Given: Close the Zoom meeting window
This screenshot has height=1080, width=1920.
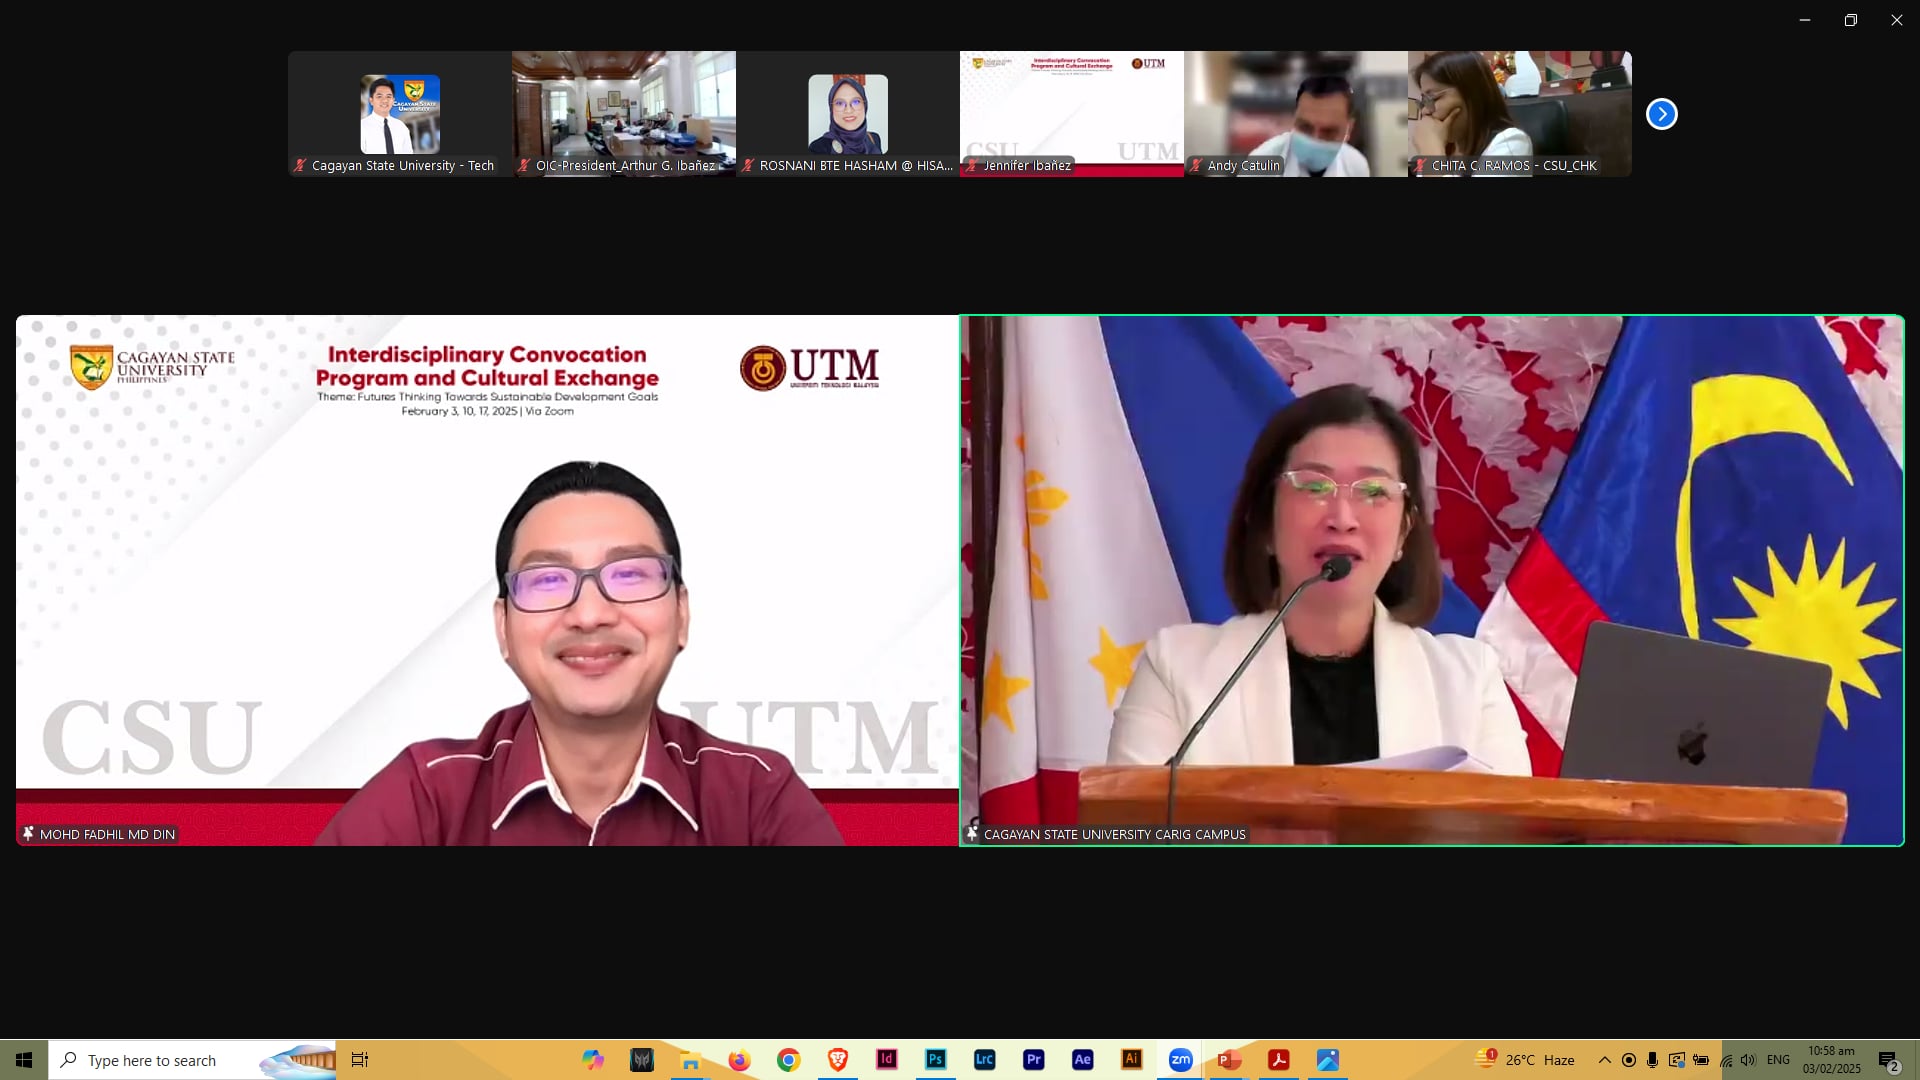Looking at the screenshot, I should (x=1897, y=20).
